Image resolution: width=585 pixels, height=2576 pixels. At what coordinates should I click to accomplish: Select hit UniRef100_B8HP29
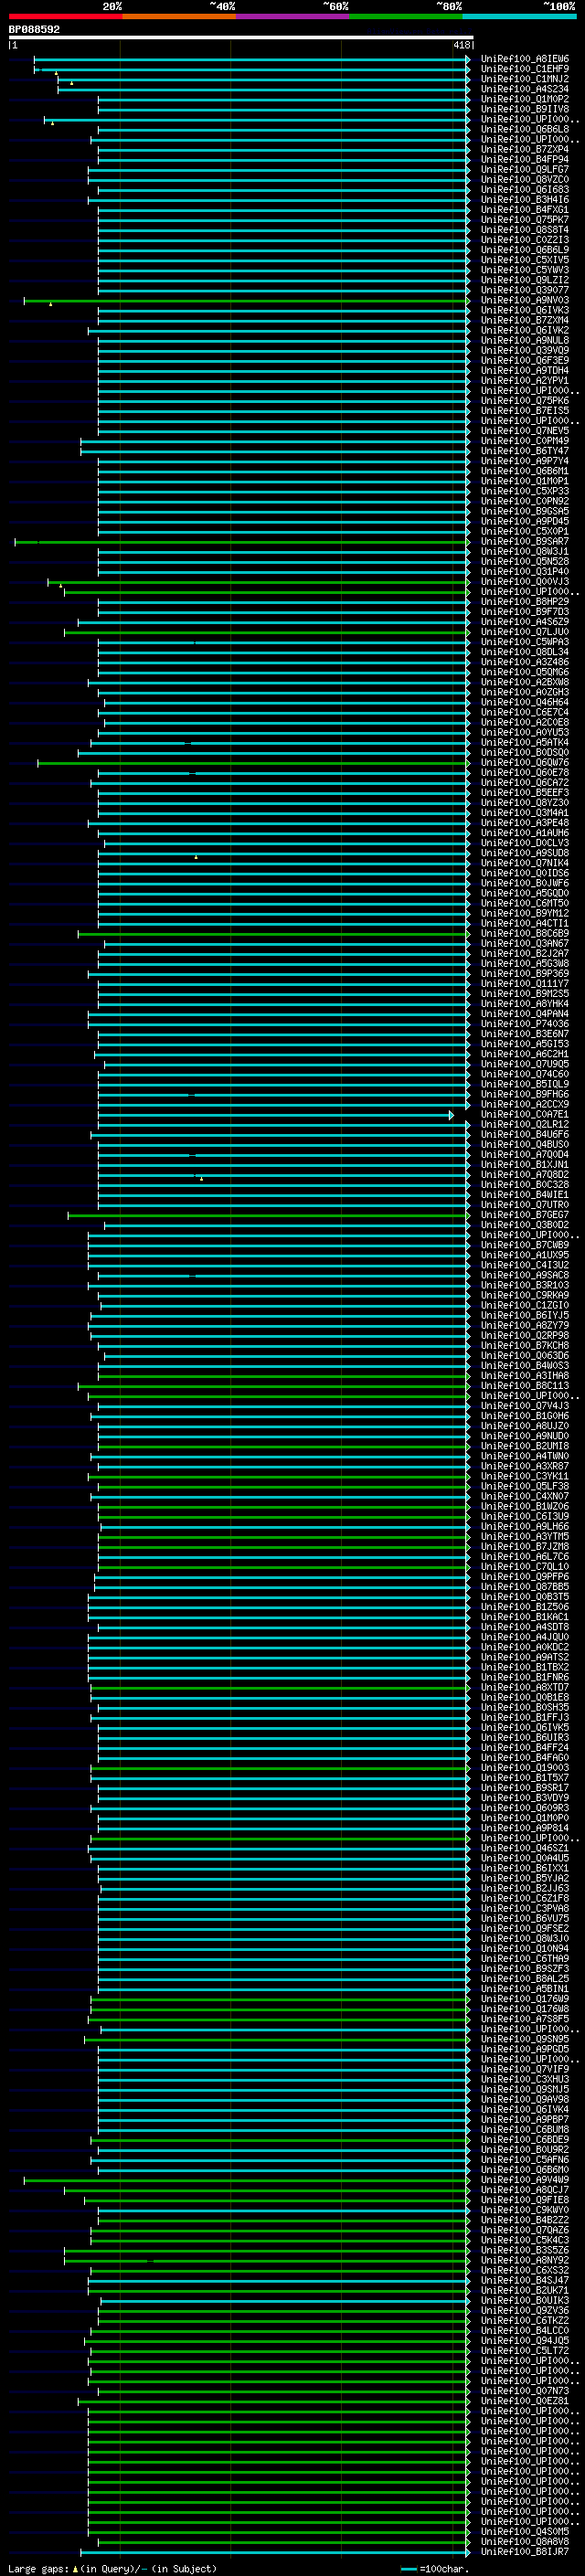(x=525, y=601)
